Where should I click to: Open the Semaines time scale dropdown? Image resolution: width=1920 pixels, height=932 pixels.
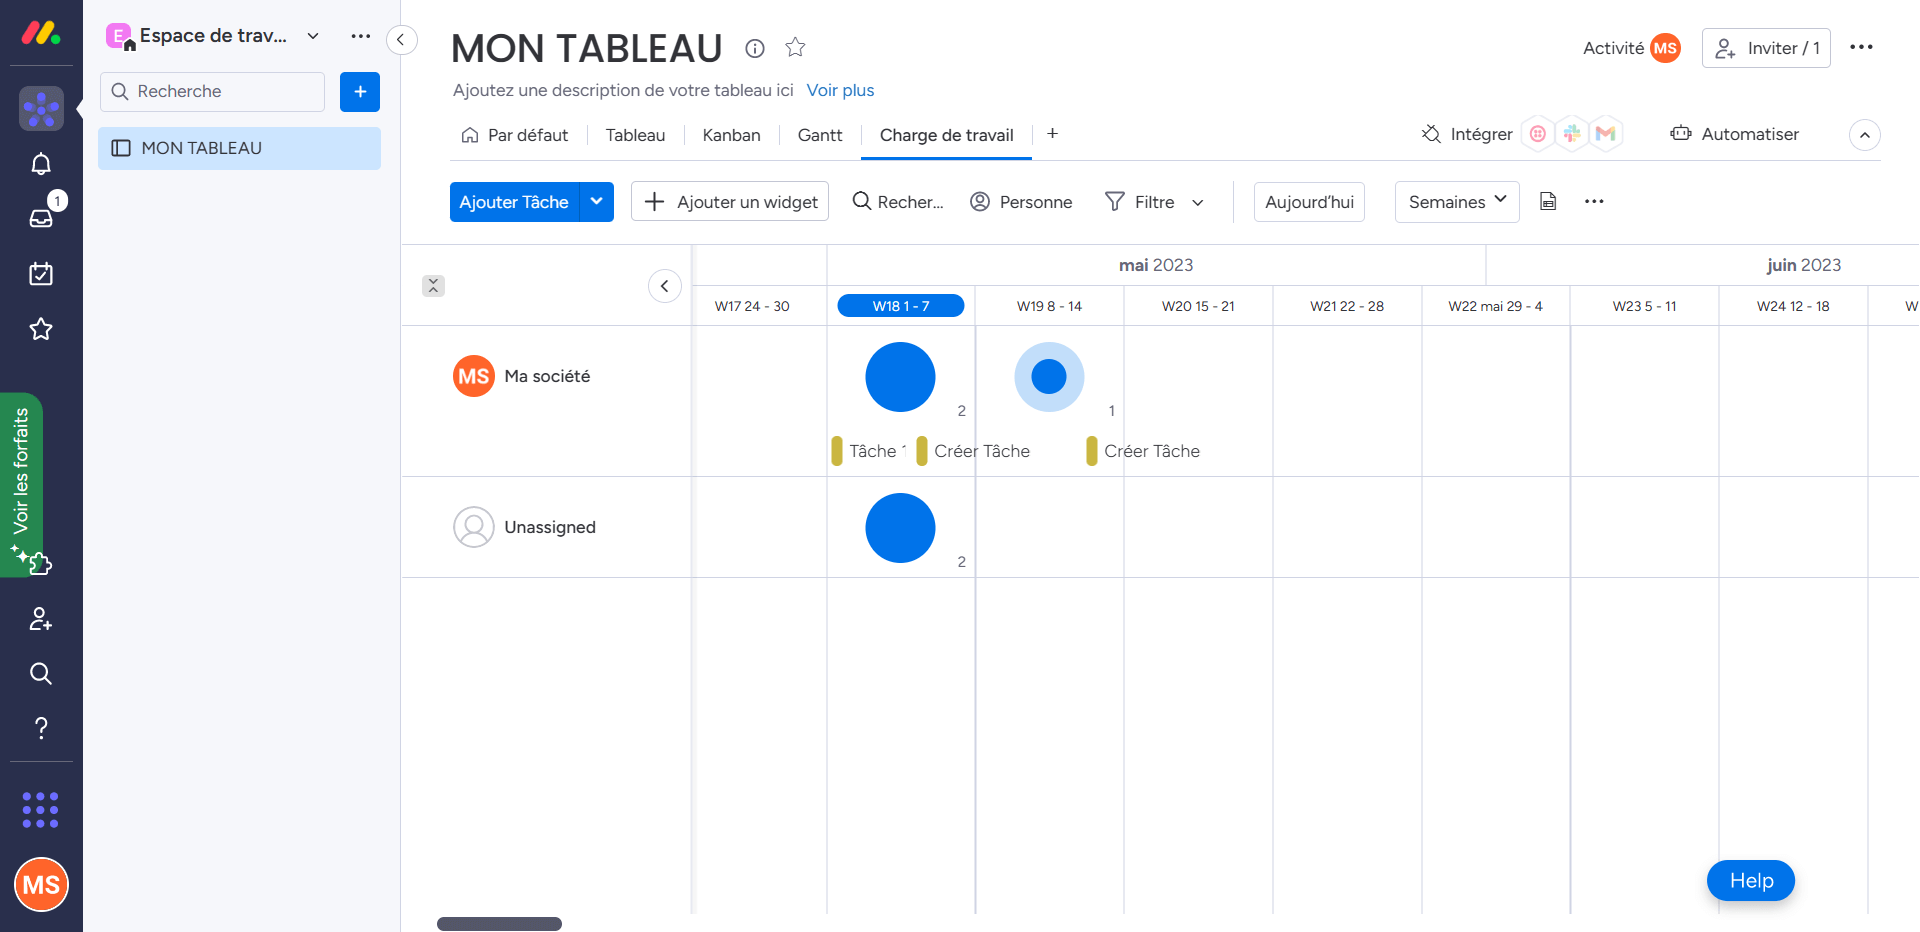[x=1456, y=202]
